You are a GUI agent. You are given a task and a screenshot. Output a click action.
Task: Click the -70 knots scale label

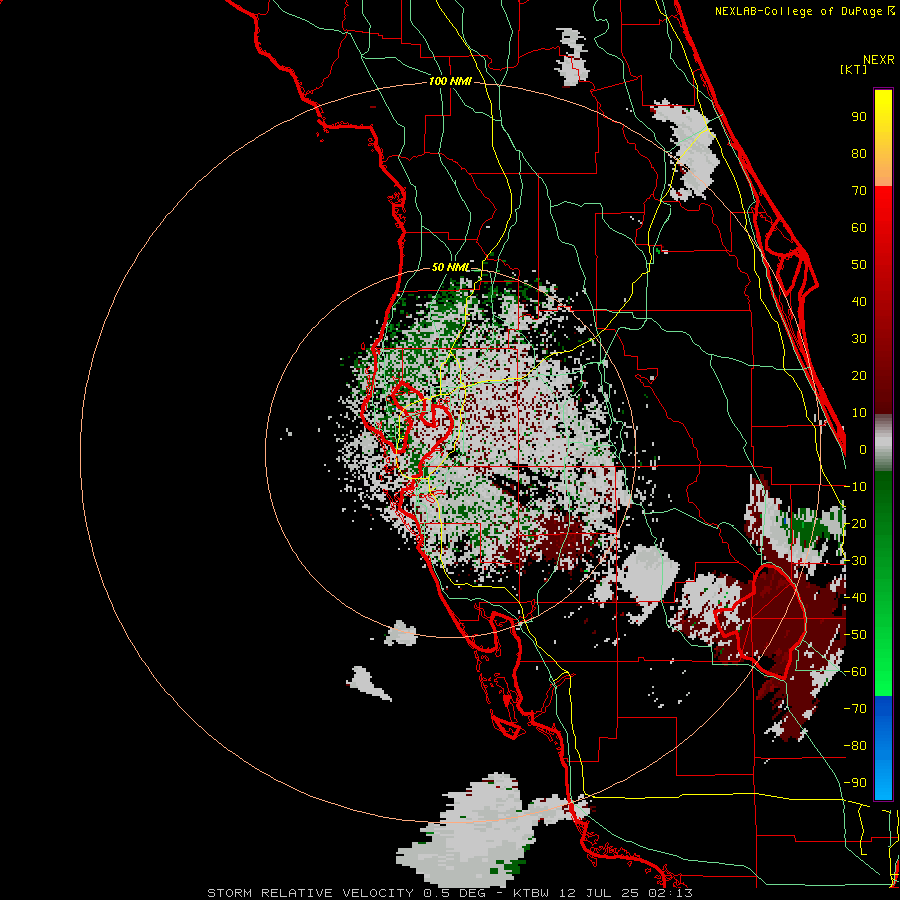coord(855,709)
